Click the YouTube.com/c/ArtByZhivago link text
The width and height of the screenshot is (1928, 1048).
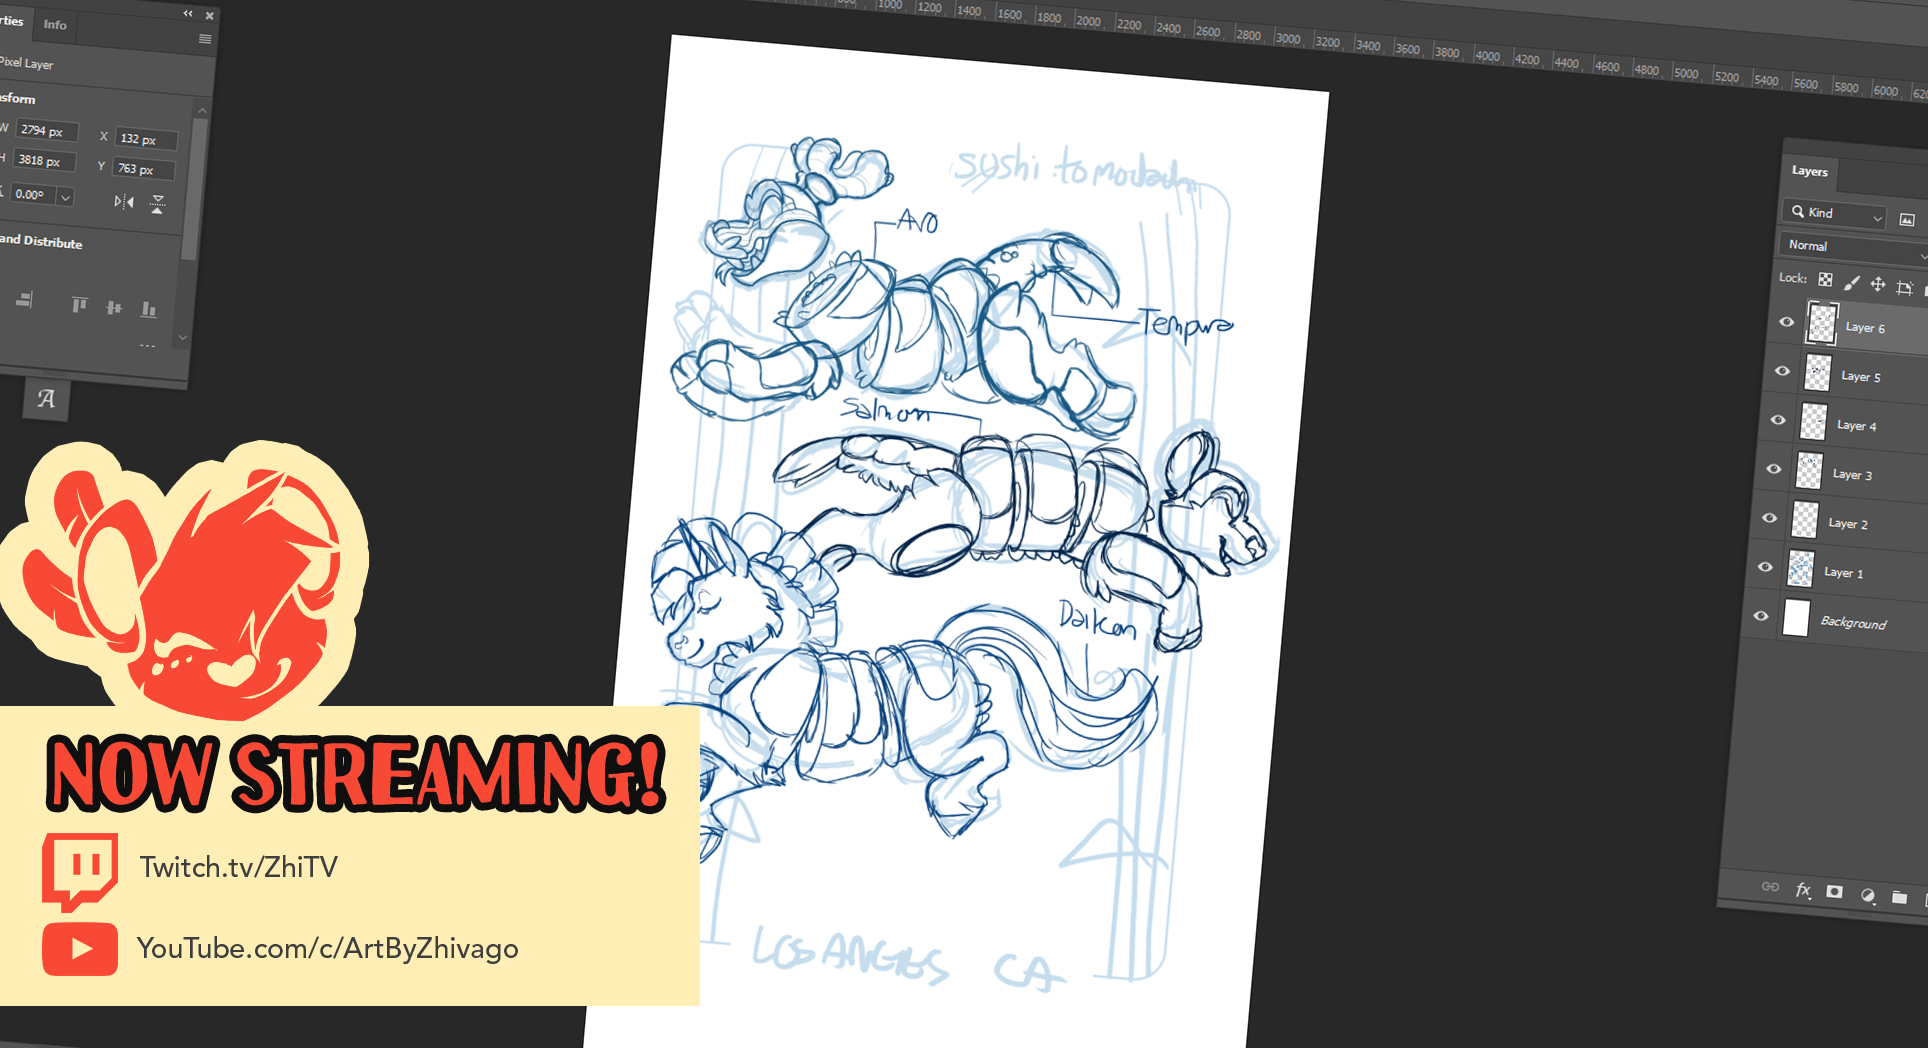pos(327,948)
